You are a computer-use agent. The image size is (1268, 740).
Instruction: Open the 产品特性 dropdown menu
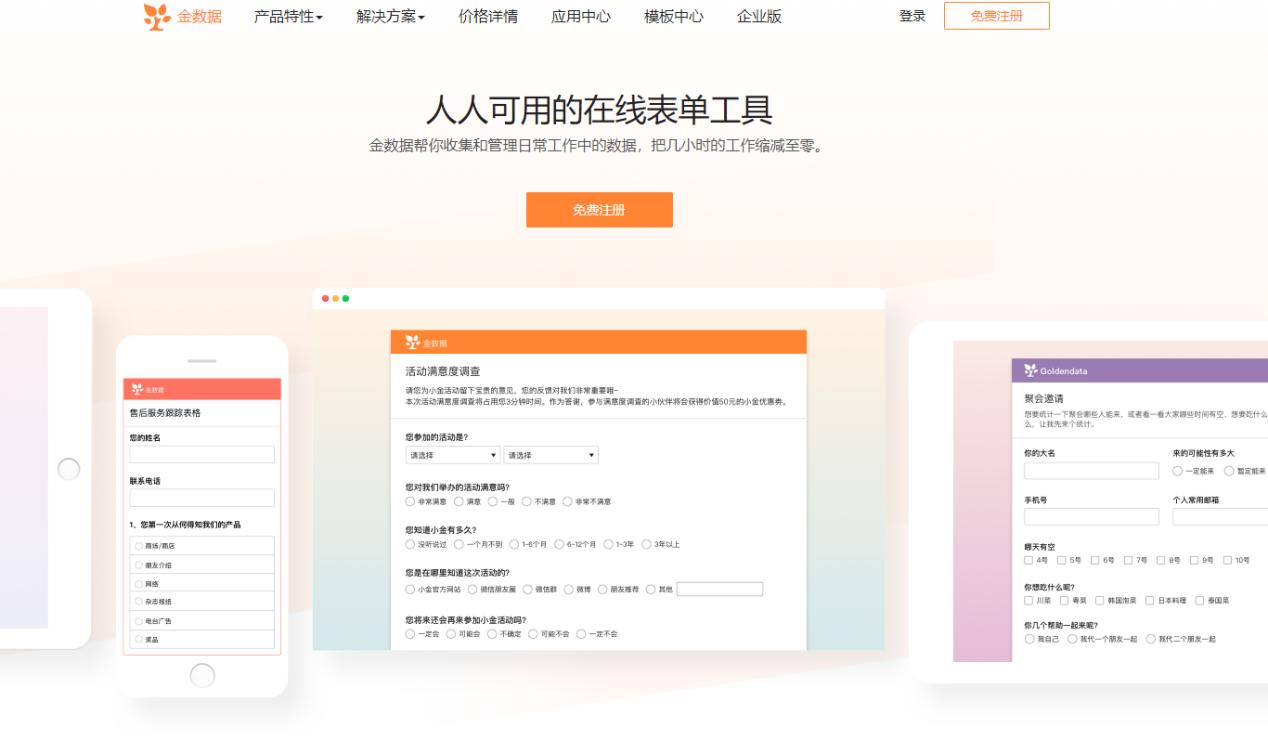click(281, 16)
